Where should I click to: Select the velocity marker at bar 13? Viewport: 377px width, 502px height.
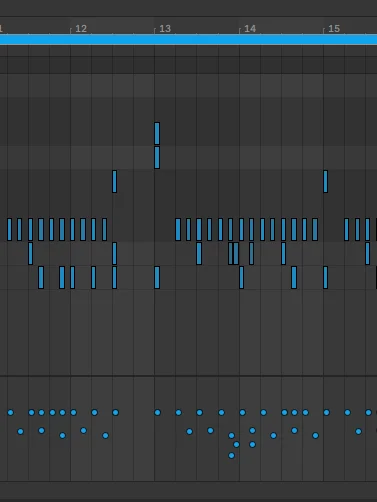(157, 413)
